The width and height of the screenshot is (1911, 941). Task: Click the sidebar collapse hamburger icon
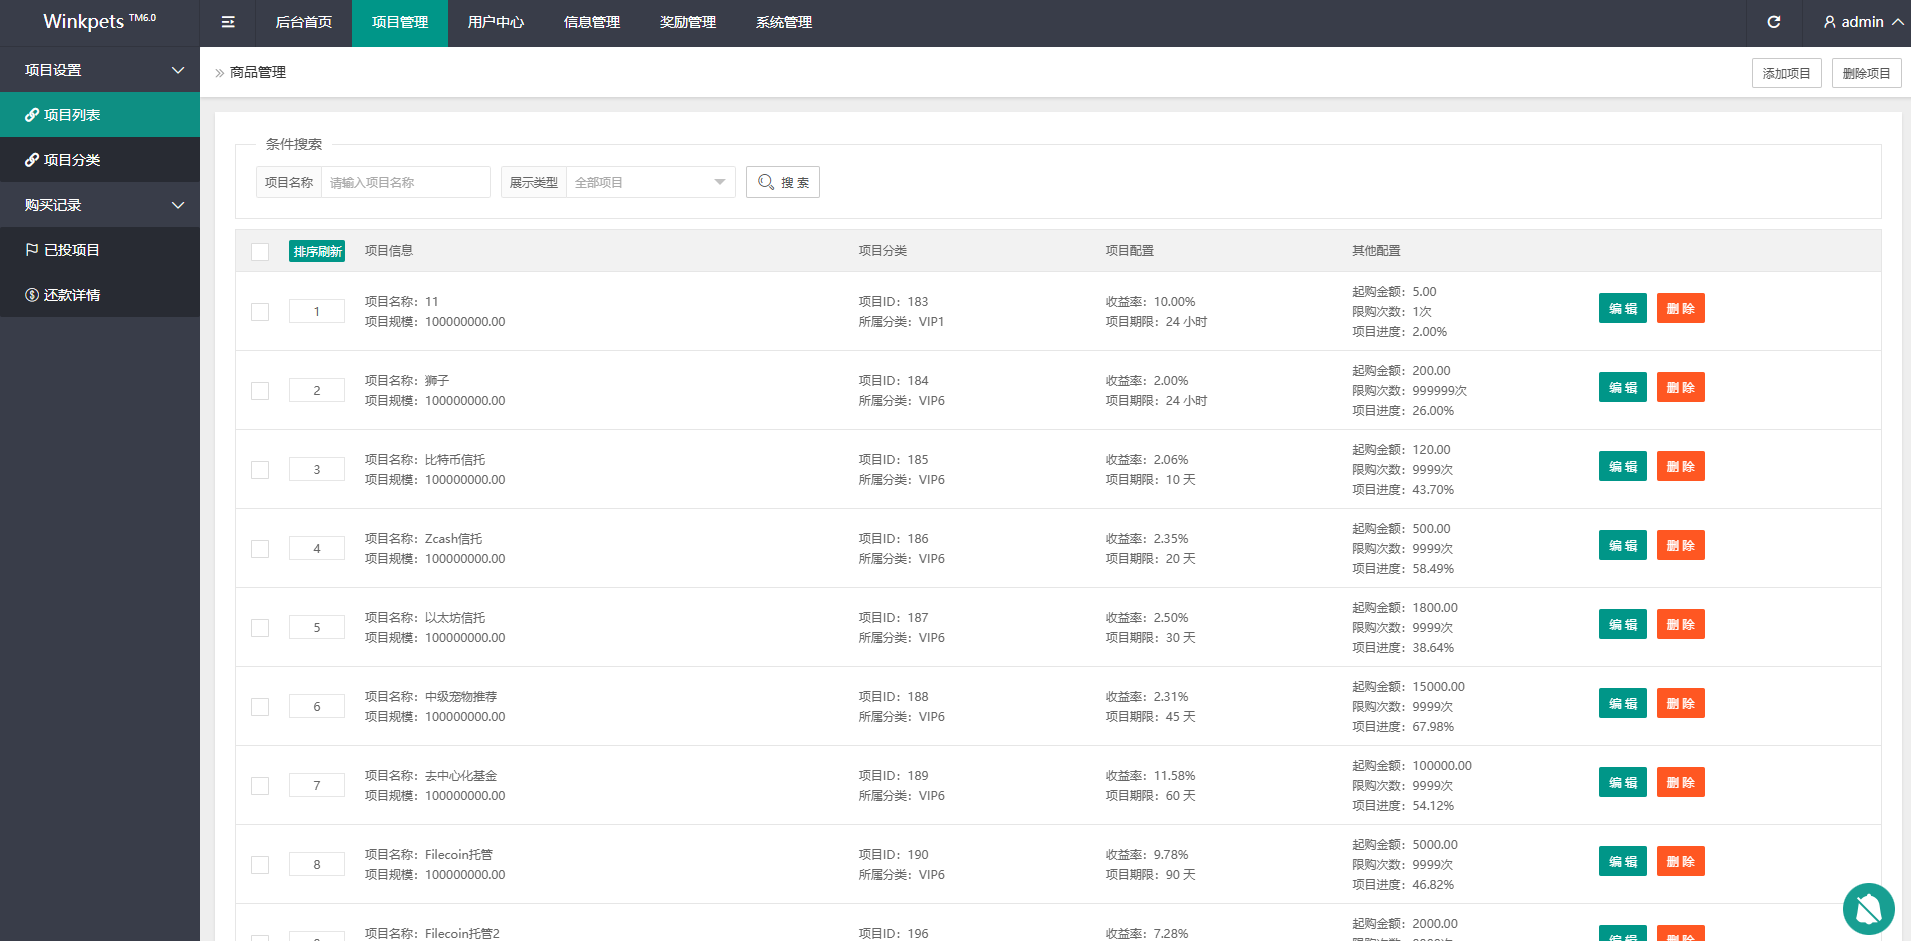(x=228, y=22)
